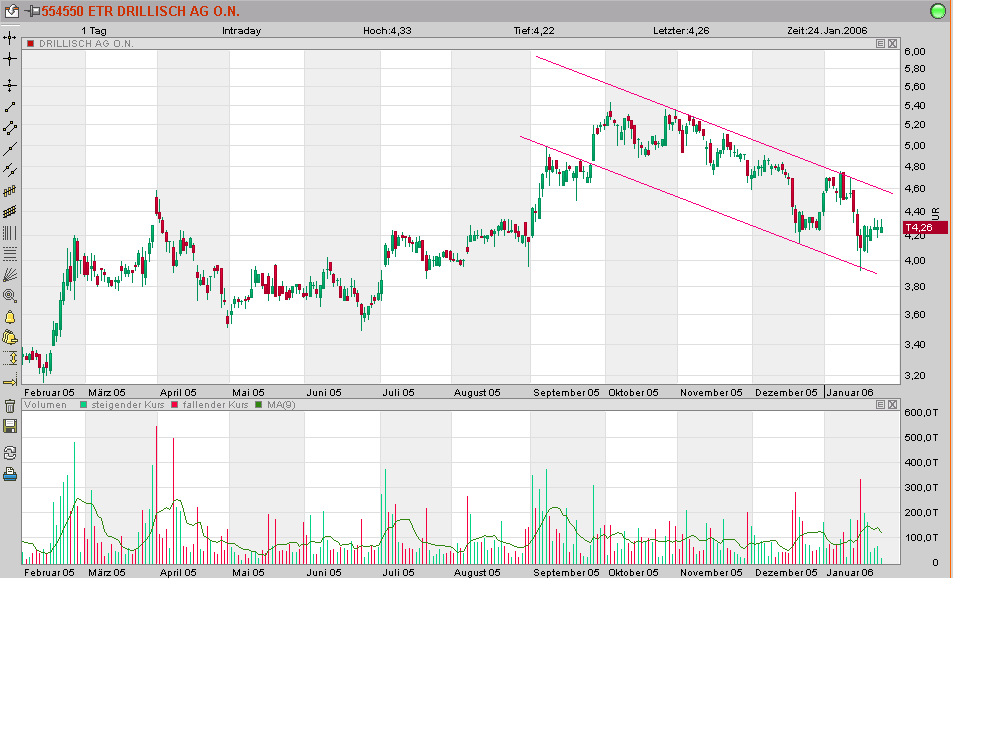
Task: Select the line segment drawing tool
Action: 10,107
